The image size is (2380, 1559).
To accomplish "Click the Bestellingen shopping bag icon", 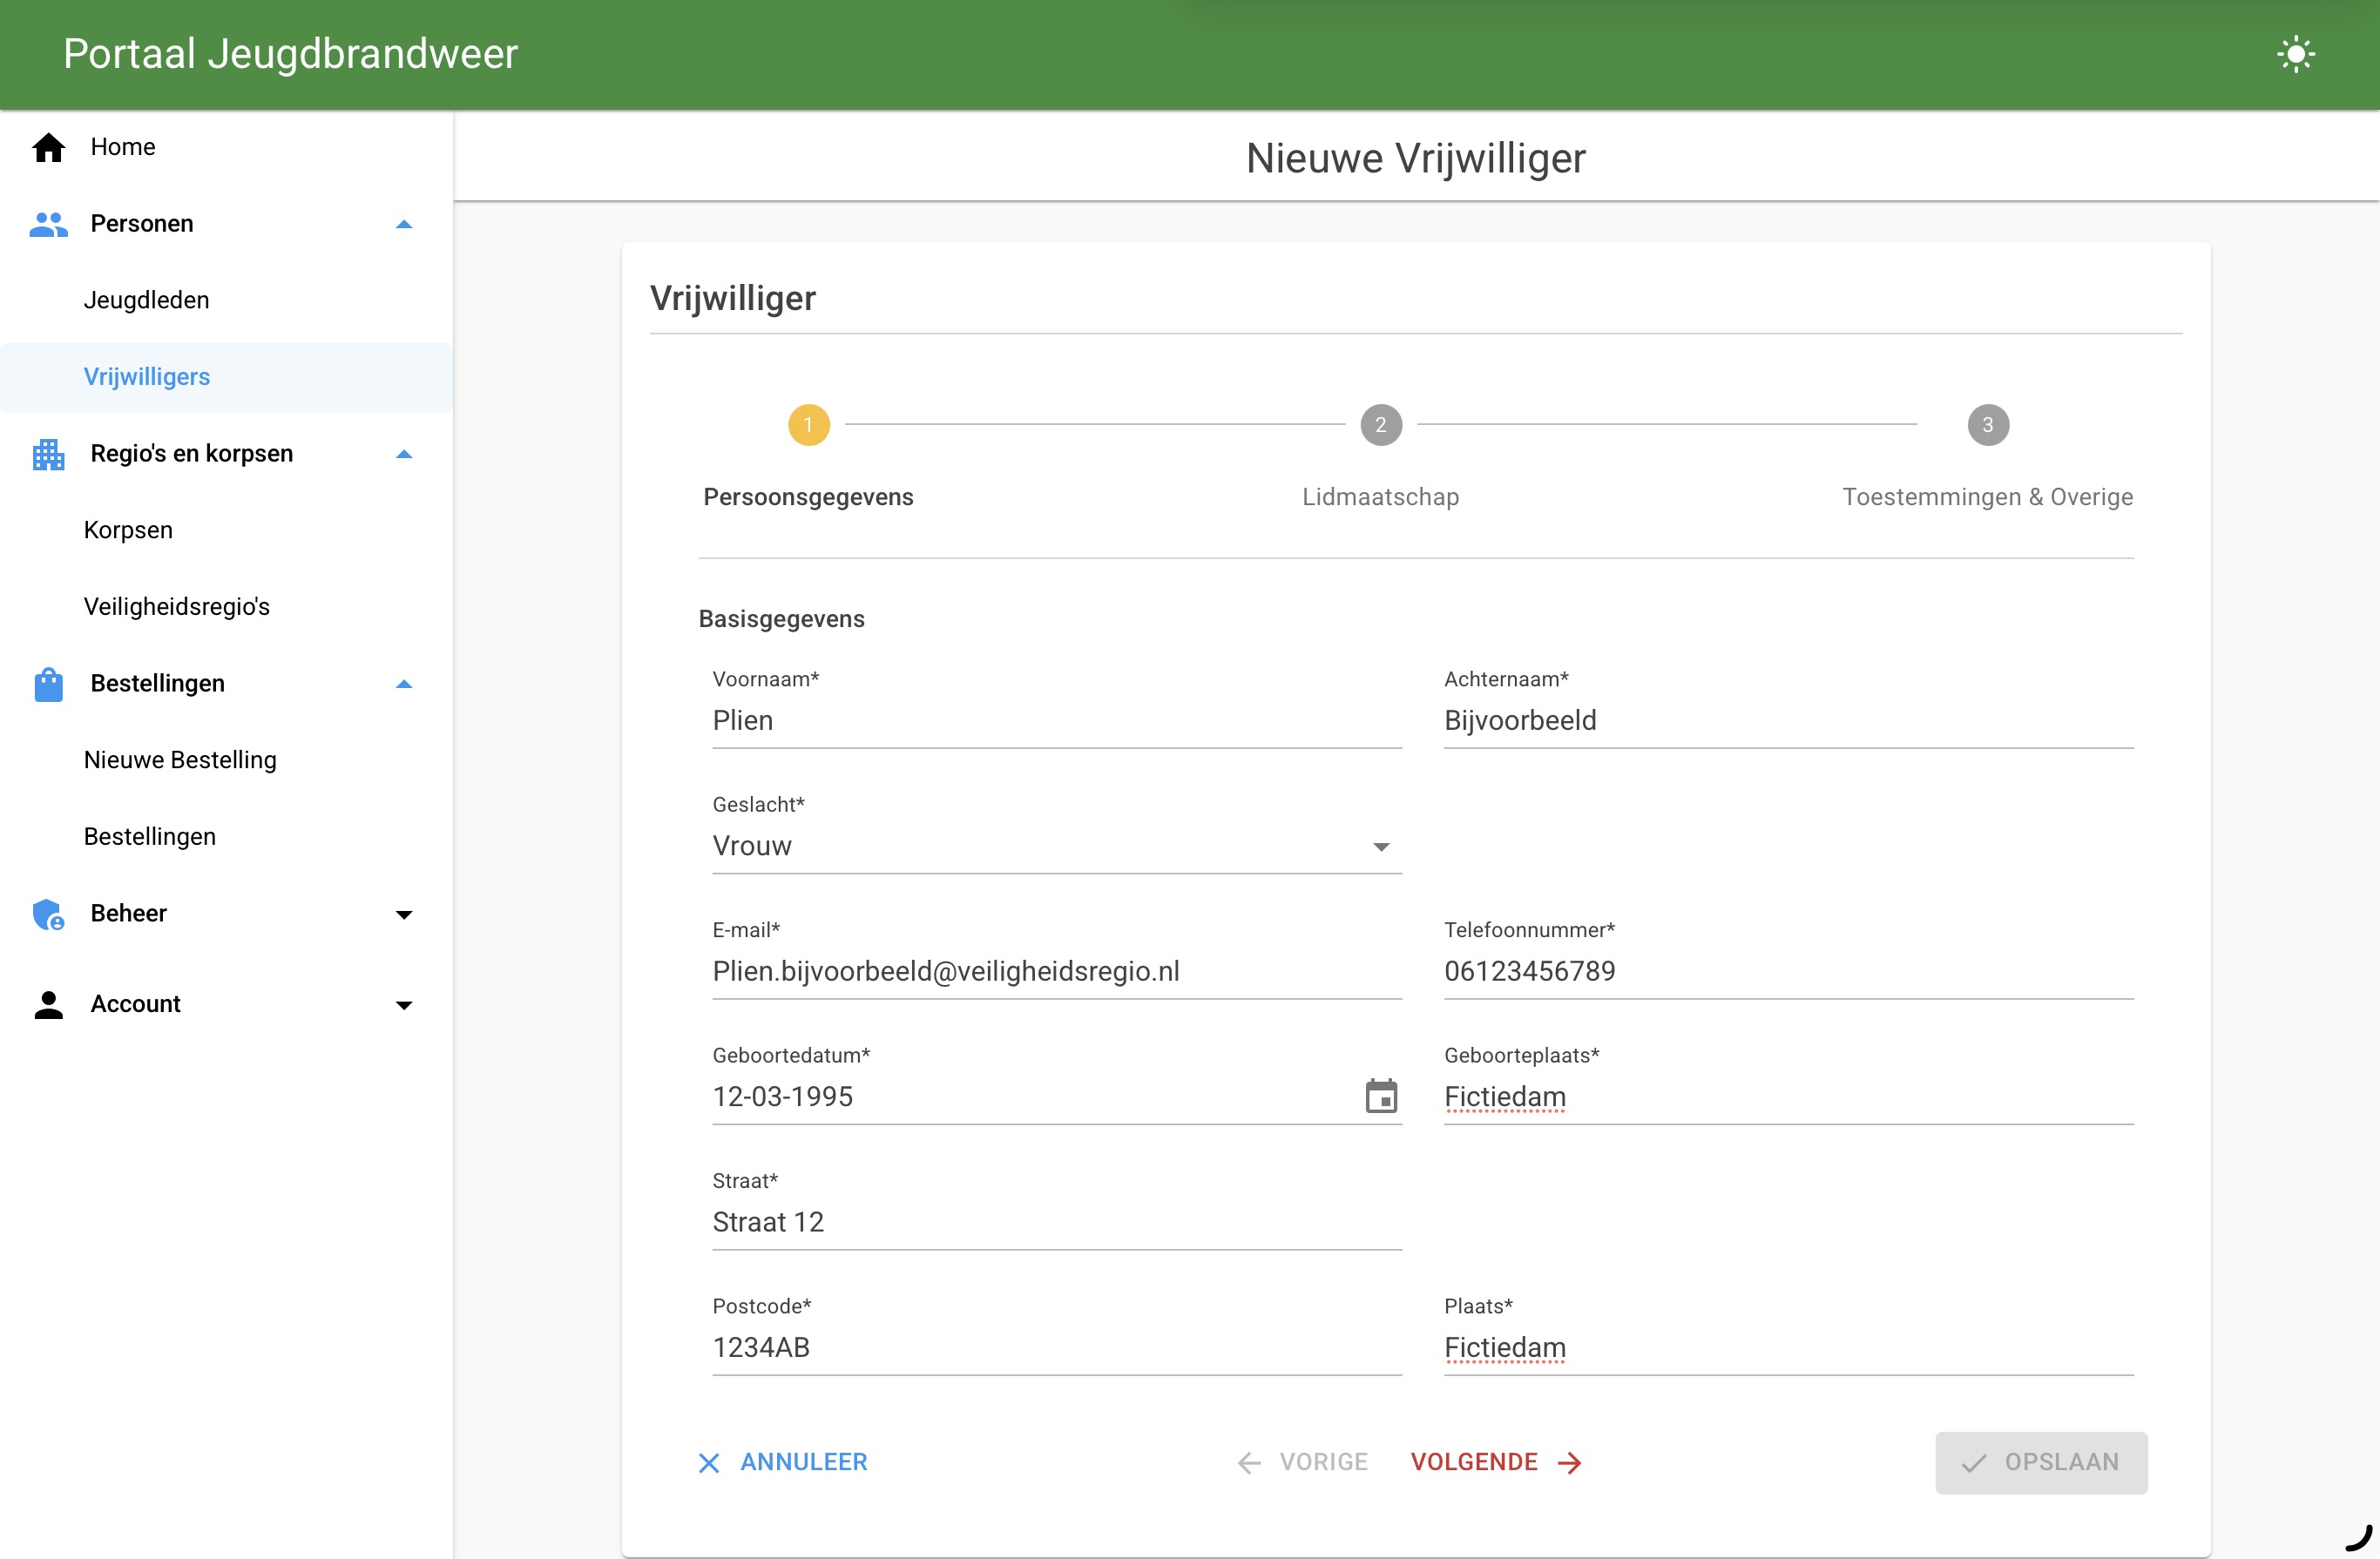I will (x=48, y=684).
